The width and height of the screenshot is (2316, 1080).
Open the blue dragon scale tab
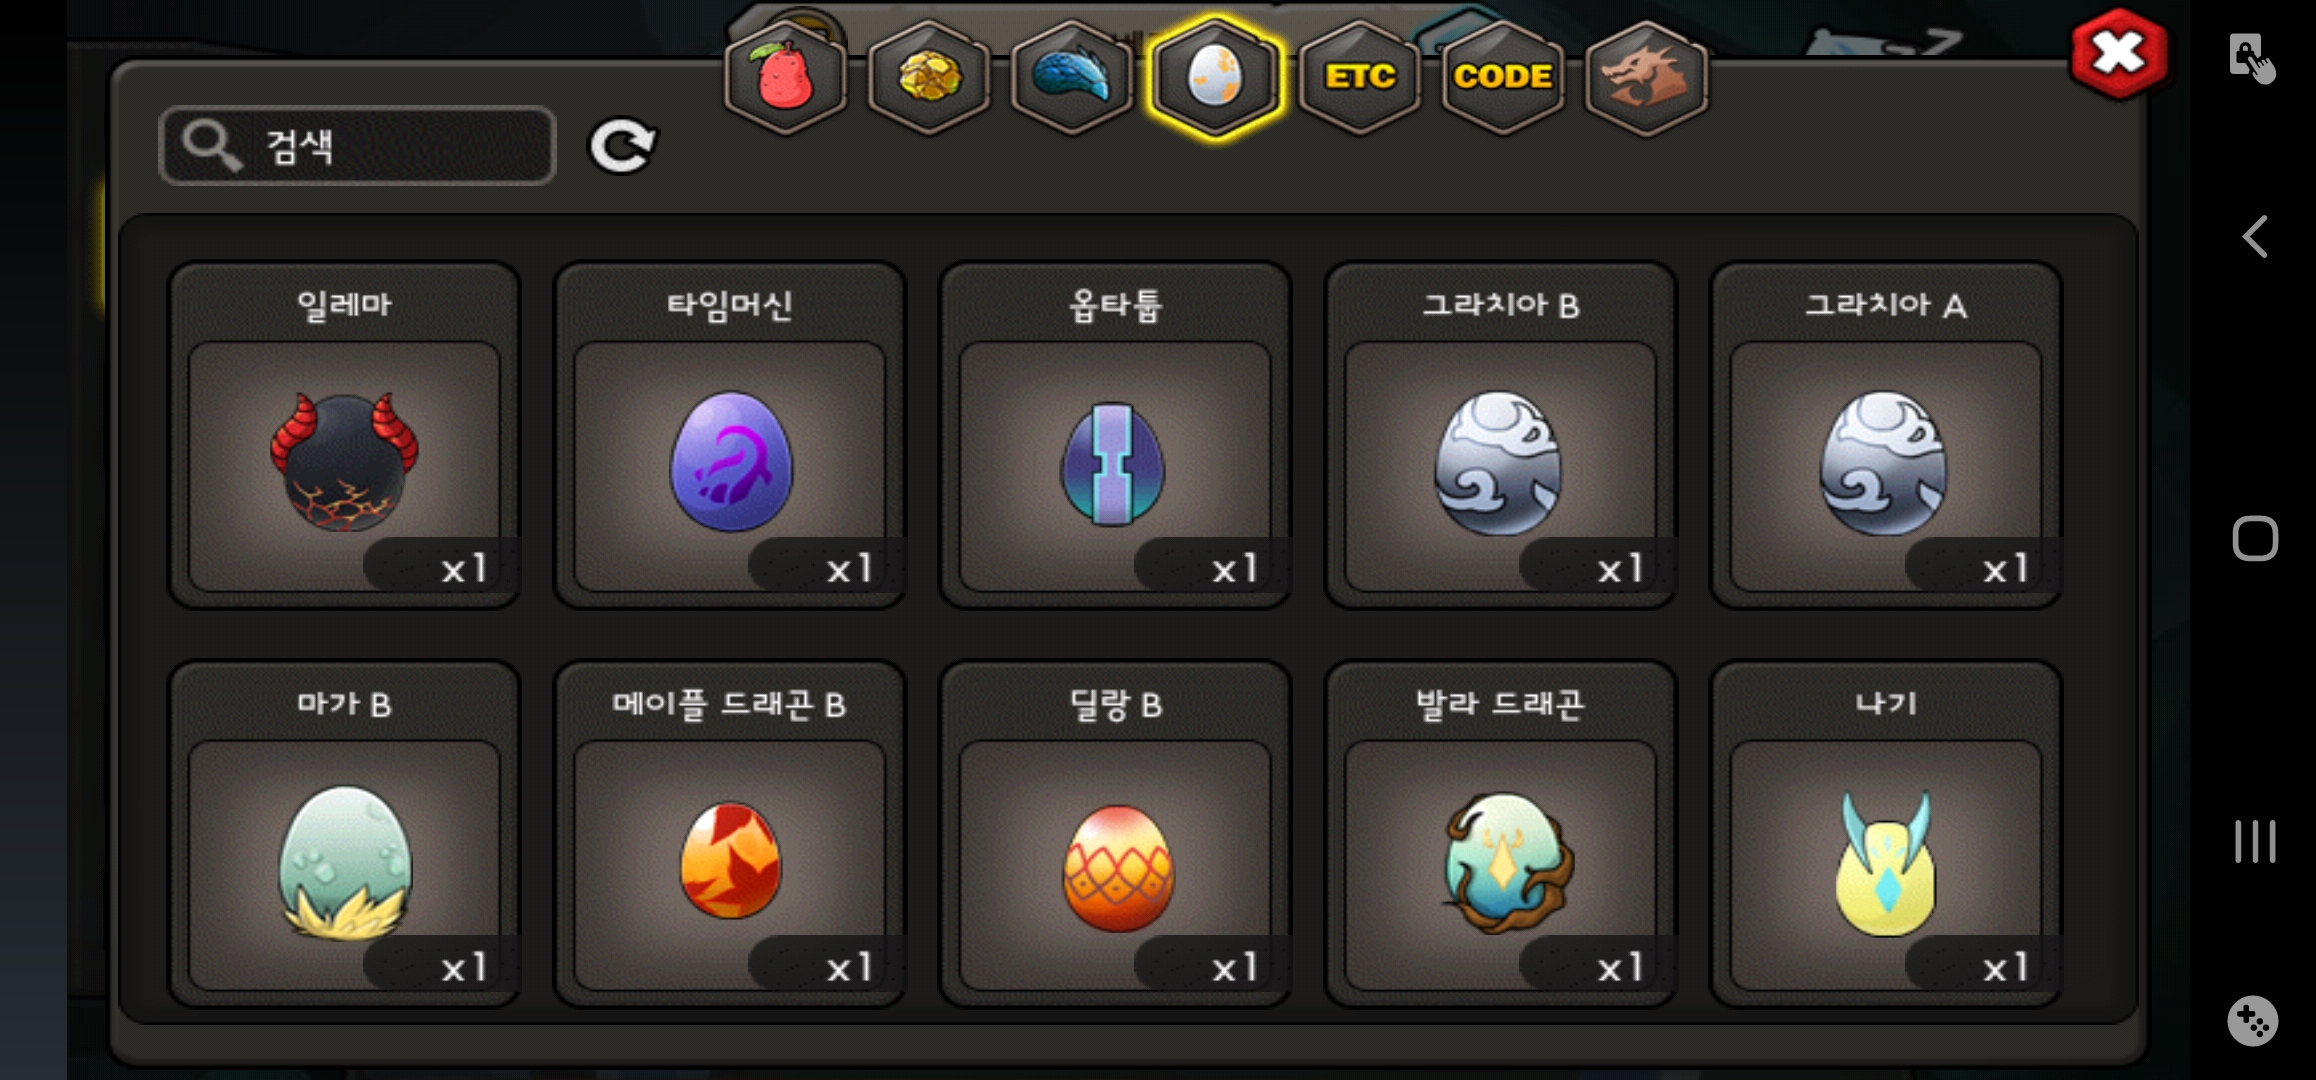tap(1072, 78)
